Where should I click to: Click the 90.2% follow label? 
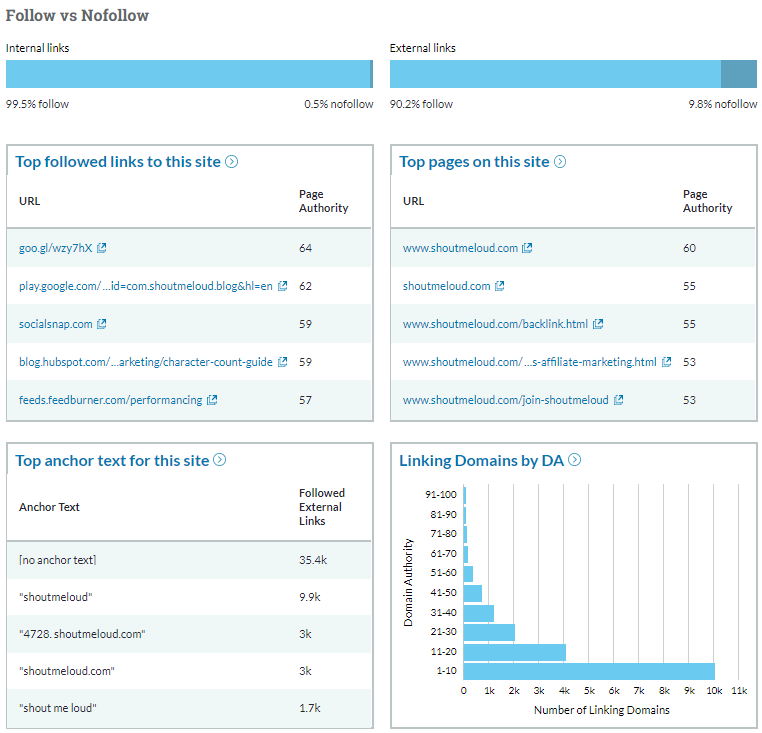click(421, 104)
